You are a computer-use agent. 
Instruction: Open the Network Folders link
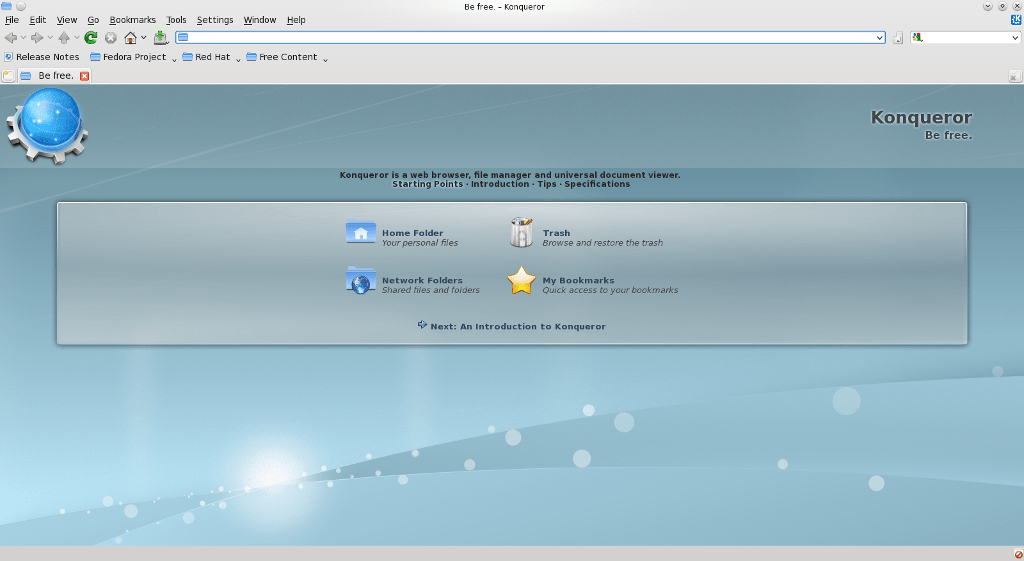point(422,280)
